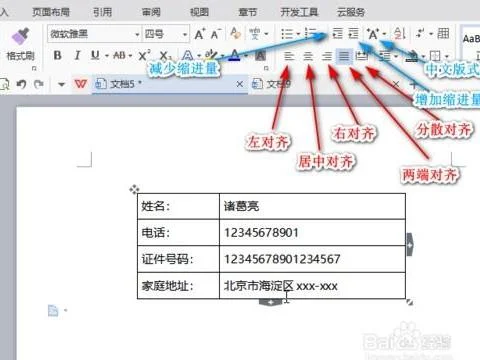The image size is (480, 360).
Task: Select the AaB style preview
Action: click(471, 38)
